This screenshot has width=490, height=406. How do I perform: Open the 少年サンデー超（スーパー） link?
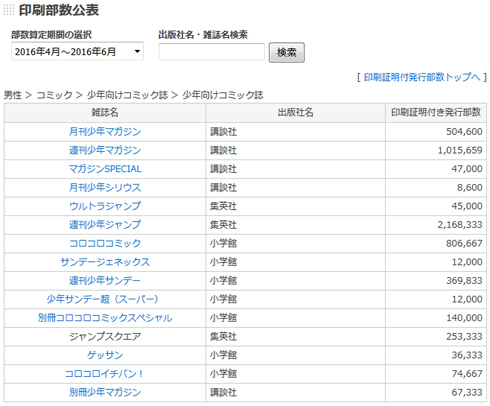point(102,299)
